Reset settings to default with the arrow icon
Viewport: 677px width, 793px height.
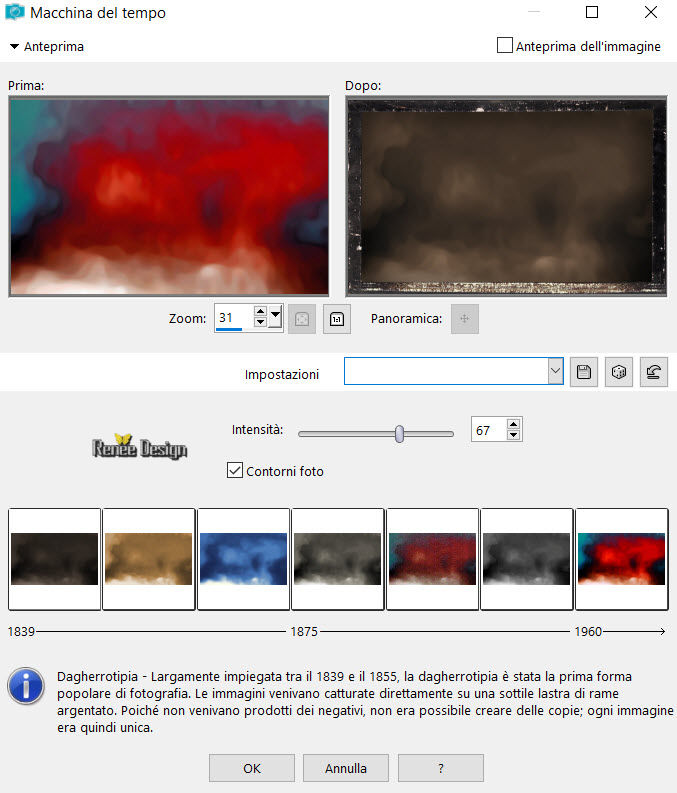point(654,372)
